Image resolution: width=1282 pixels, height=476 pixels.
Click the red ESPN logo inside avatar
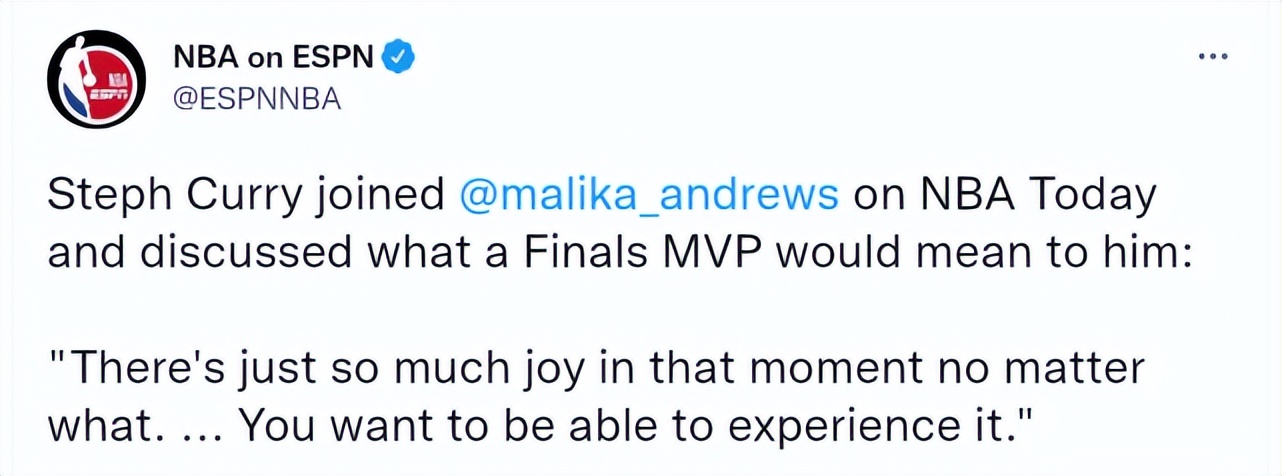pyautogui.click(x=110, y=87)
